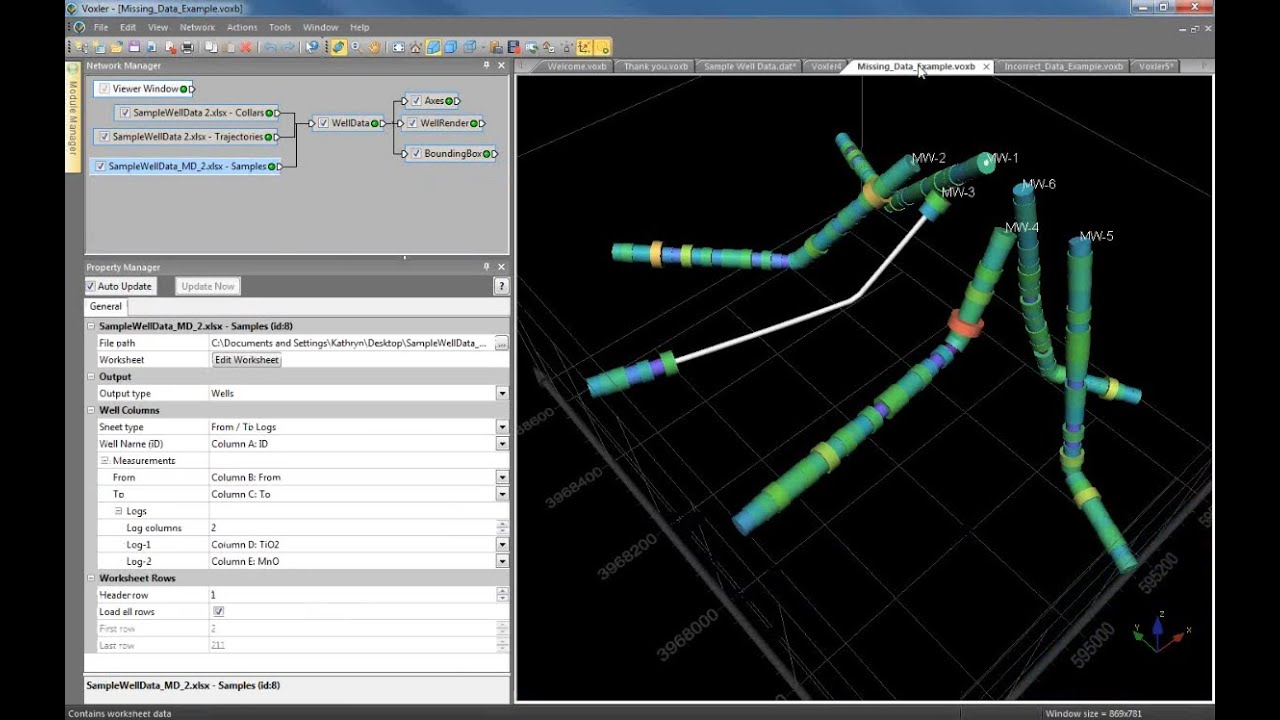Select the General tab in Property Manager
This screenshot has width=1280, height=720.
[x=105, y=307]
